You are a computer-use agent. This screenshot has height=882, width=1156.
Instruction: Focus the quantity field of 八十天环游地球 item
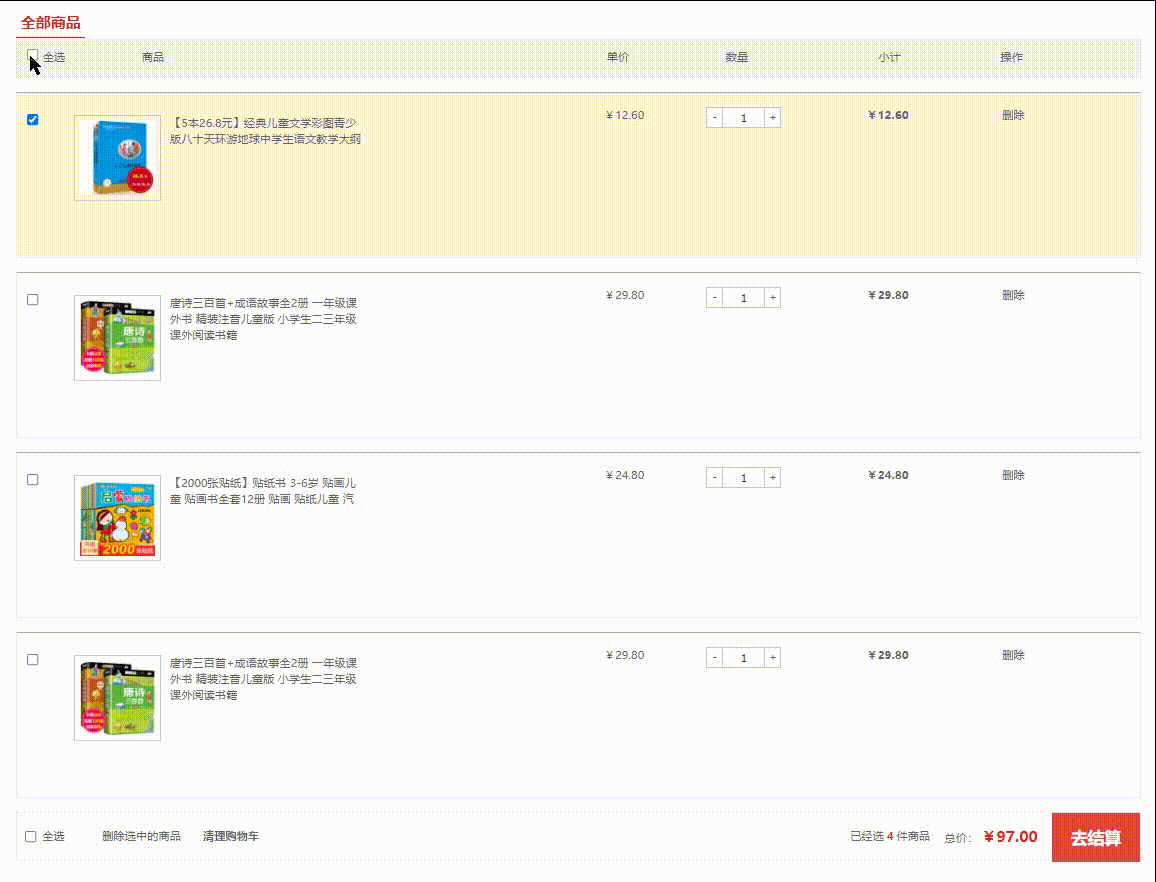[x=743, y=118]
